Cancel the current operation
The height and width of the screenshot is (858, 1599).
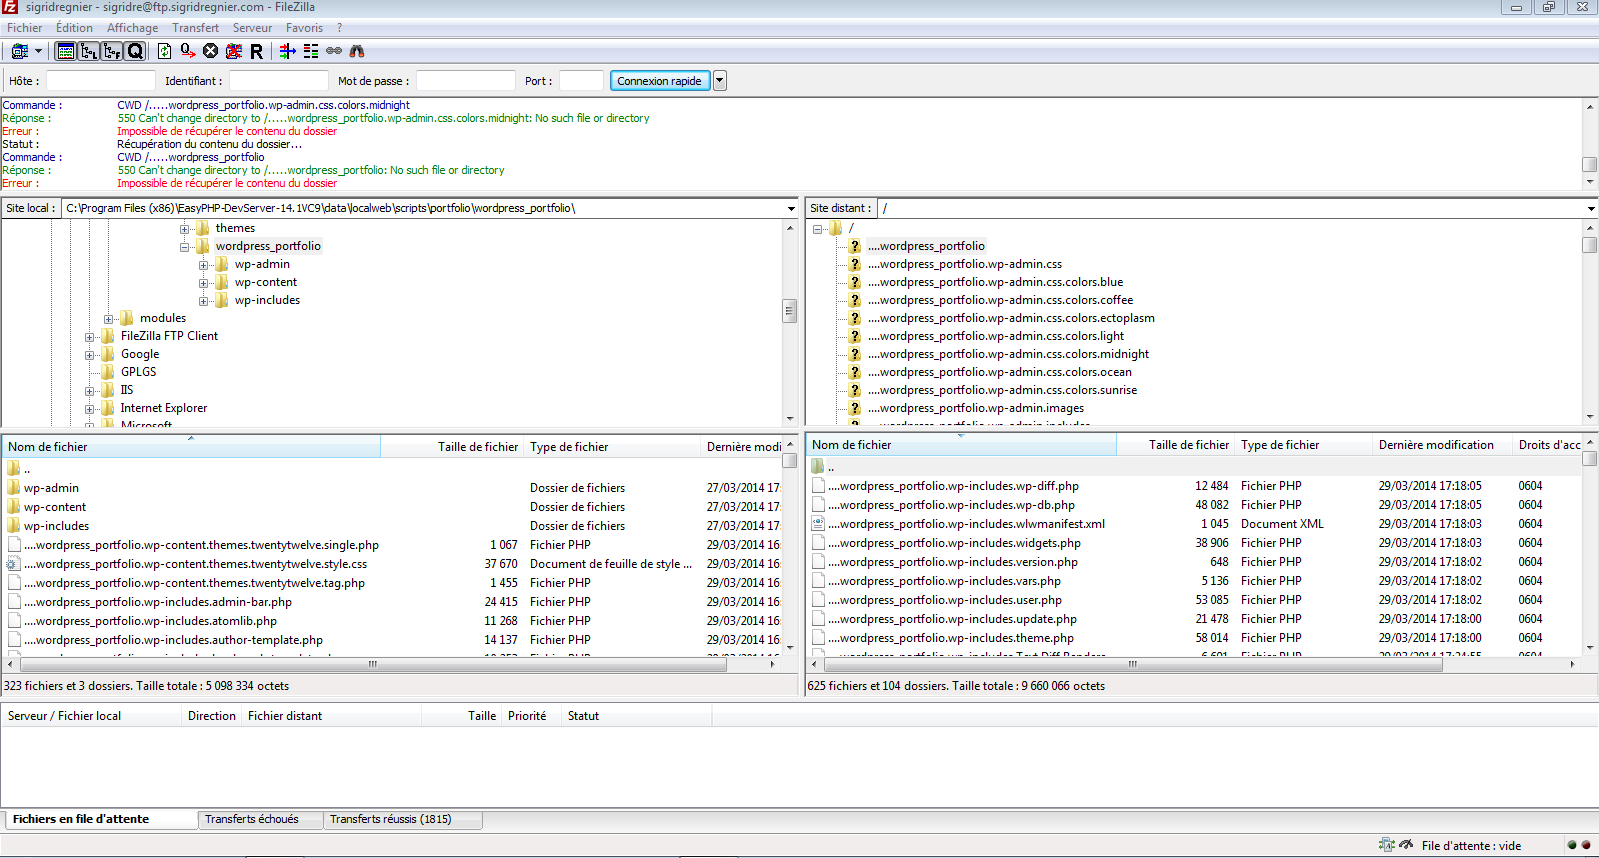tap(210, 51)
